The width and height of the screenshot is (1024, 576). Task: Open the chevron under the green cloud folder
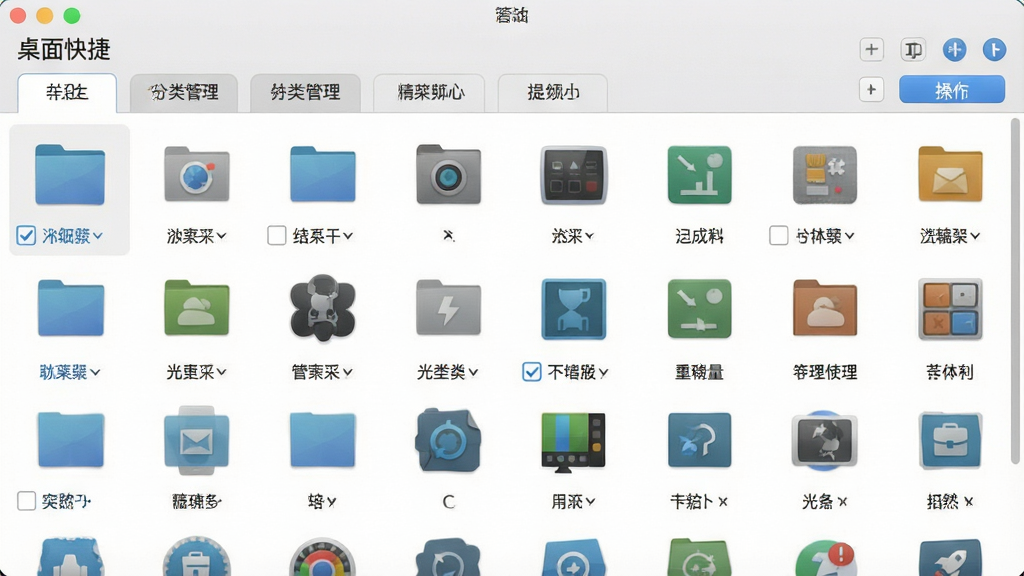pos(222,372)
